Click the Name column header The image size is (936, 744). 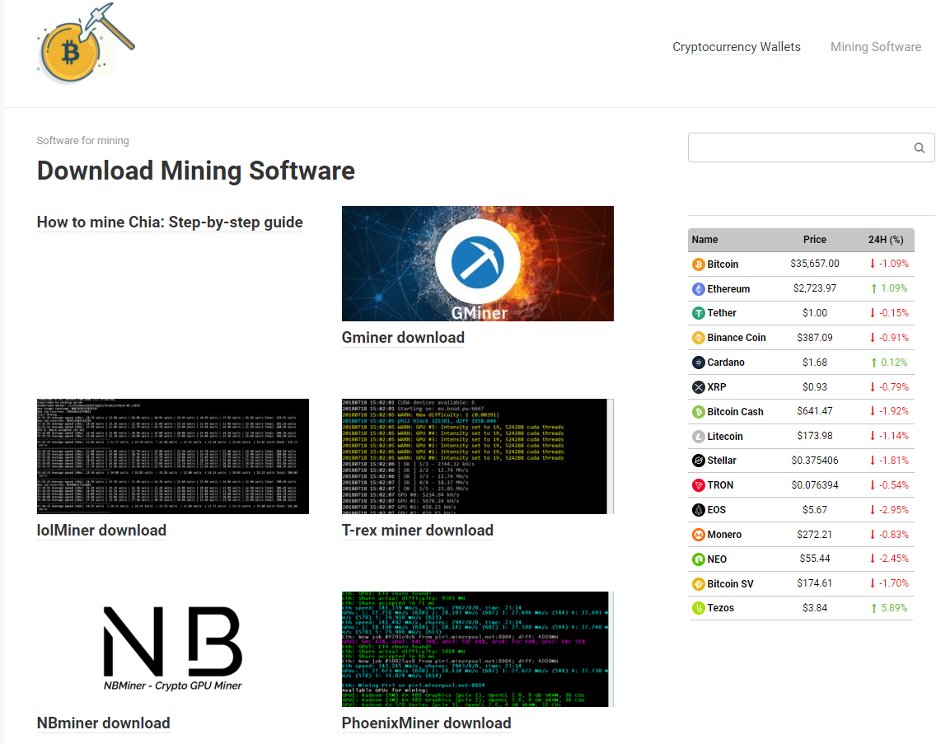(x=704, y=239)
